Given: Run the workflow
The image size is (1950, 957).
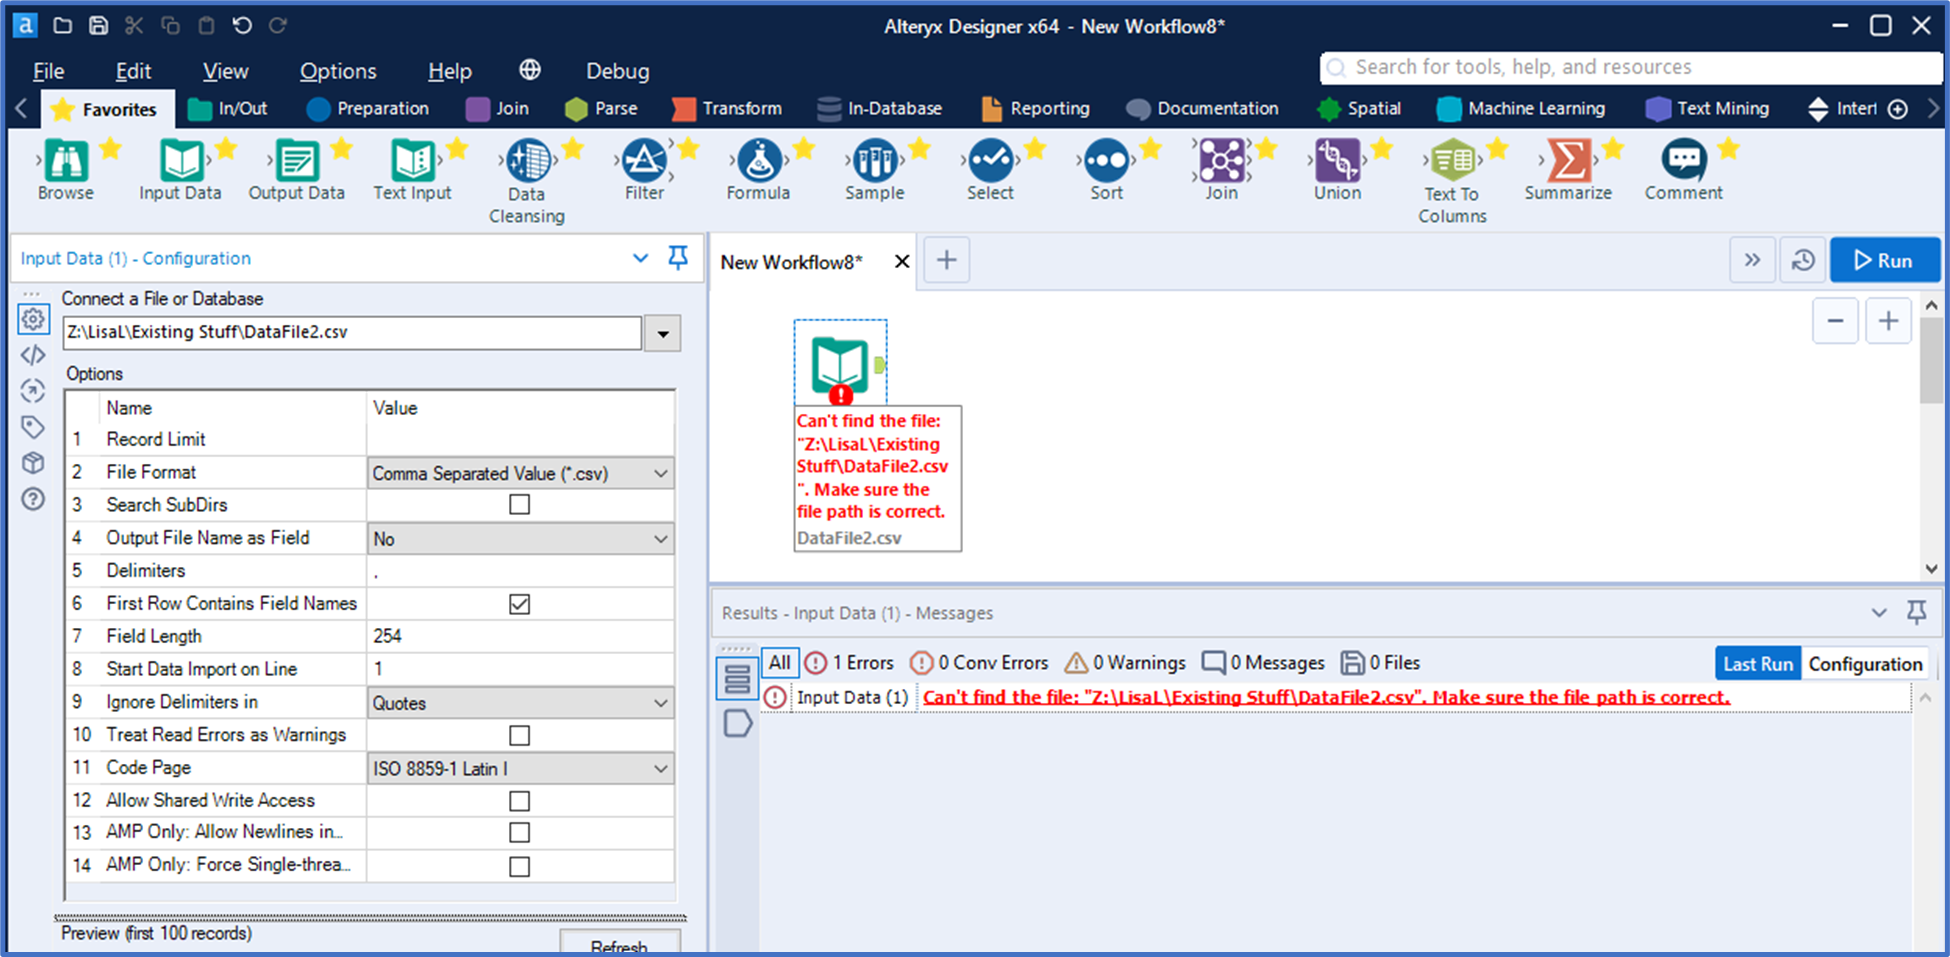Looking at the screenshot, I should (1884, 261).
